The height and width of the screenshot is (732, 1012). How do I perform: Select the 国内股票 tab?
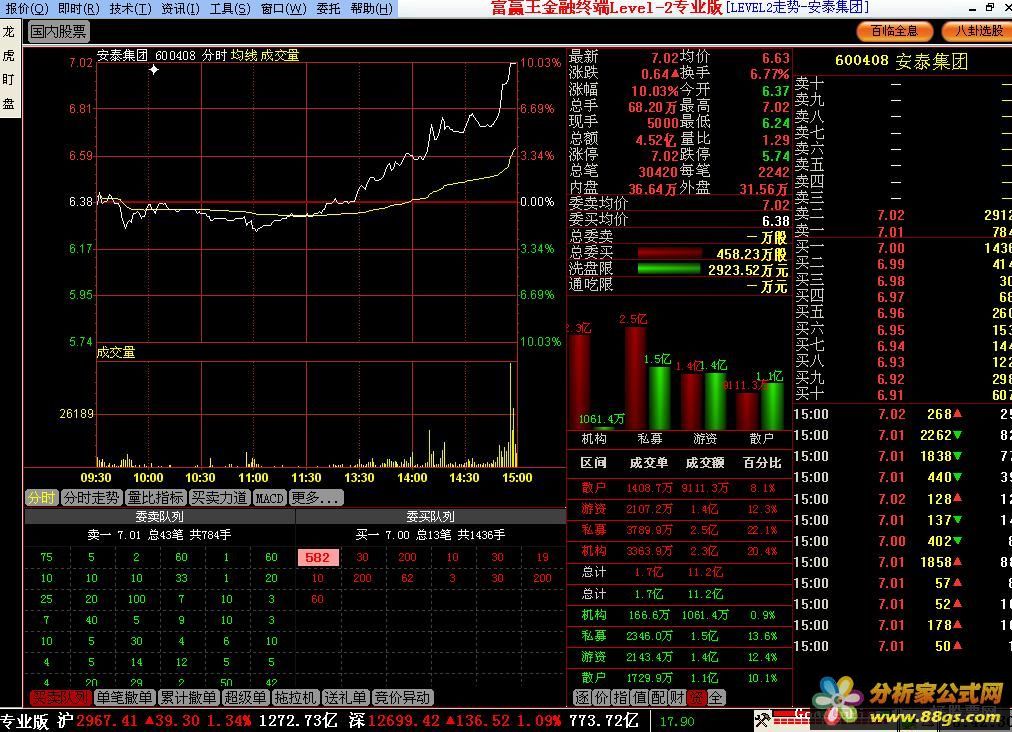click(58, 31)
